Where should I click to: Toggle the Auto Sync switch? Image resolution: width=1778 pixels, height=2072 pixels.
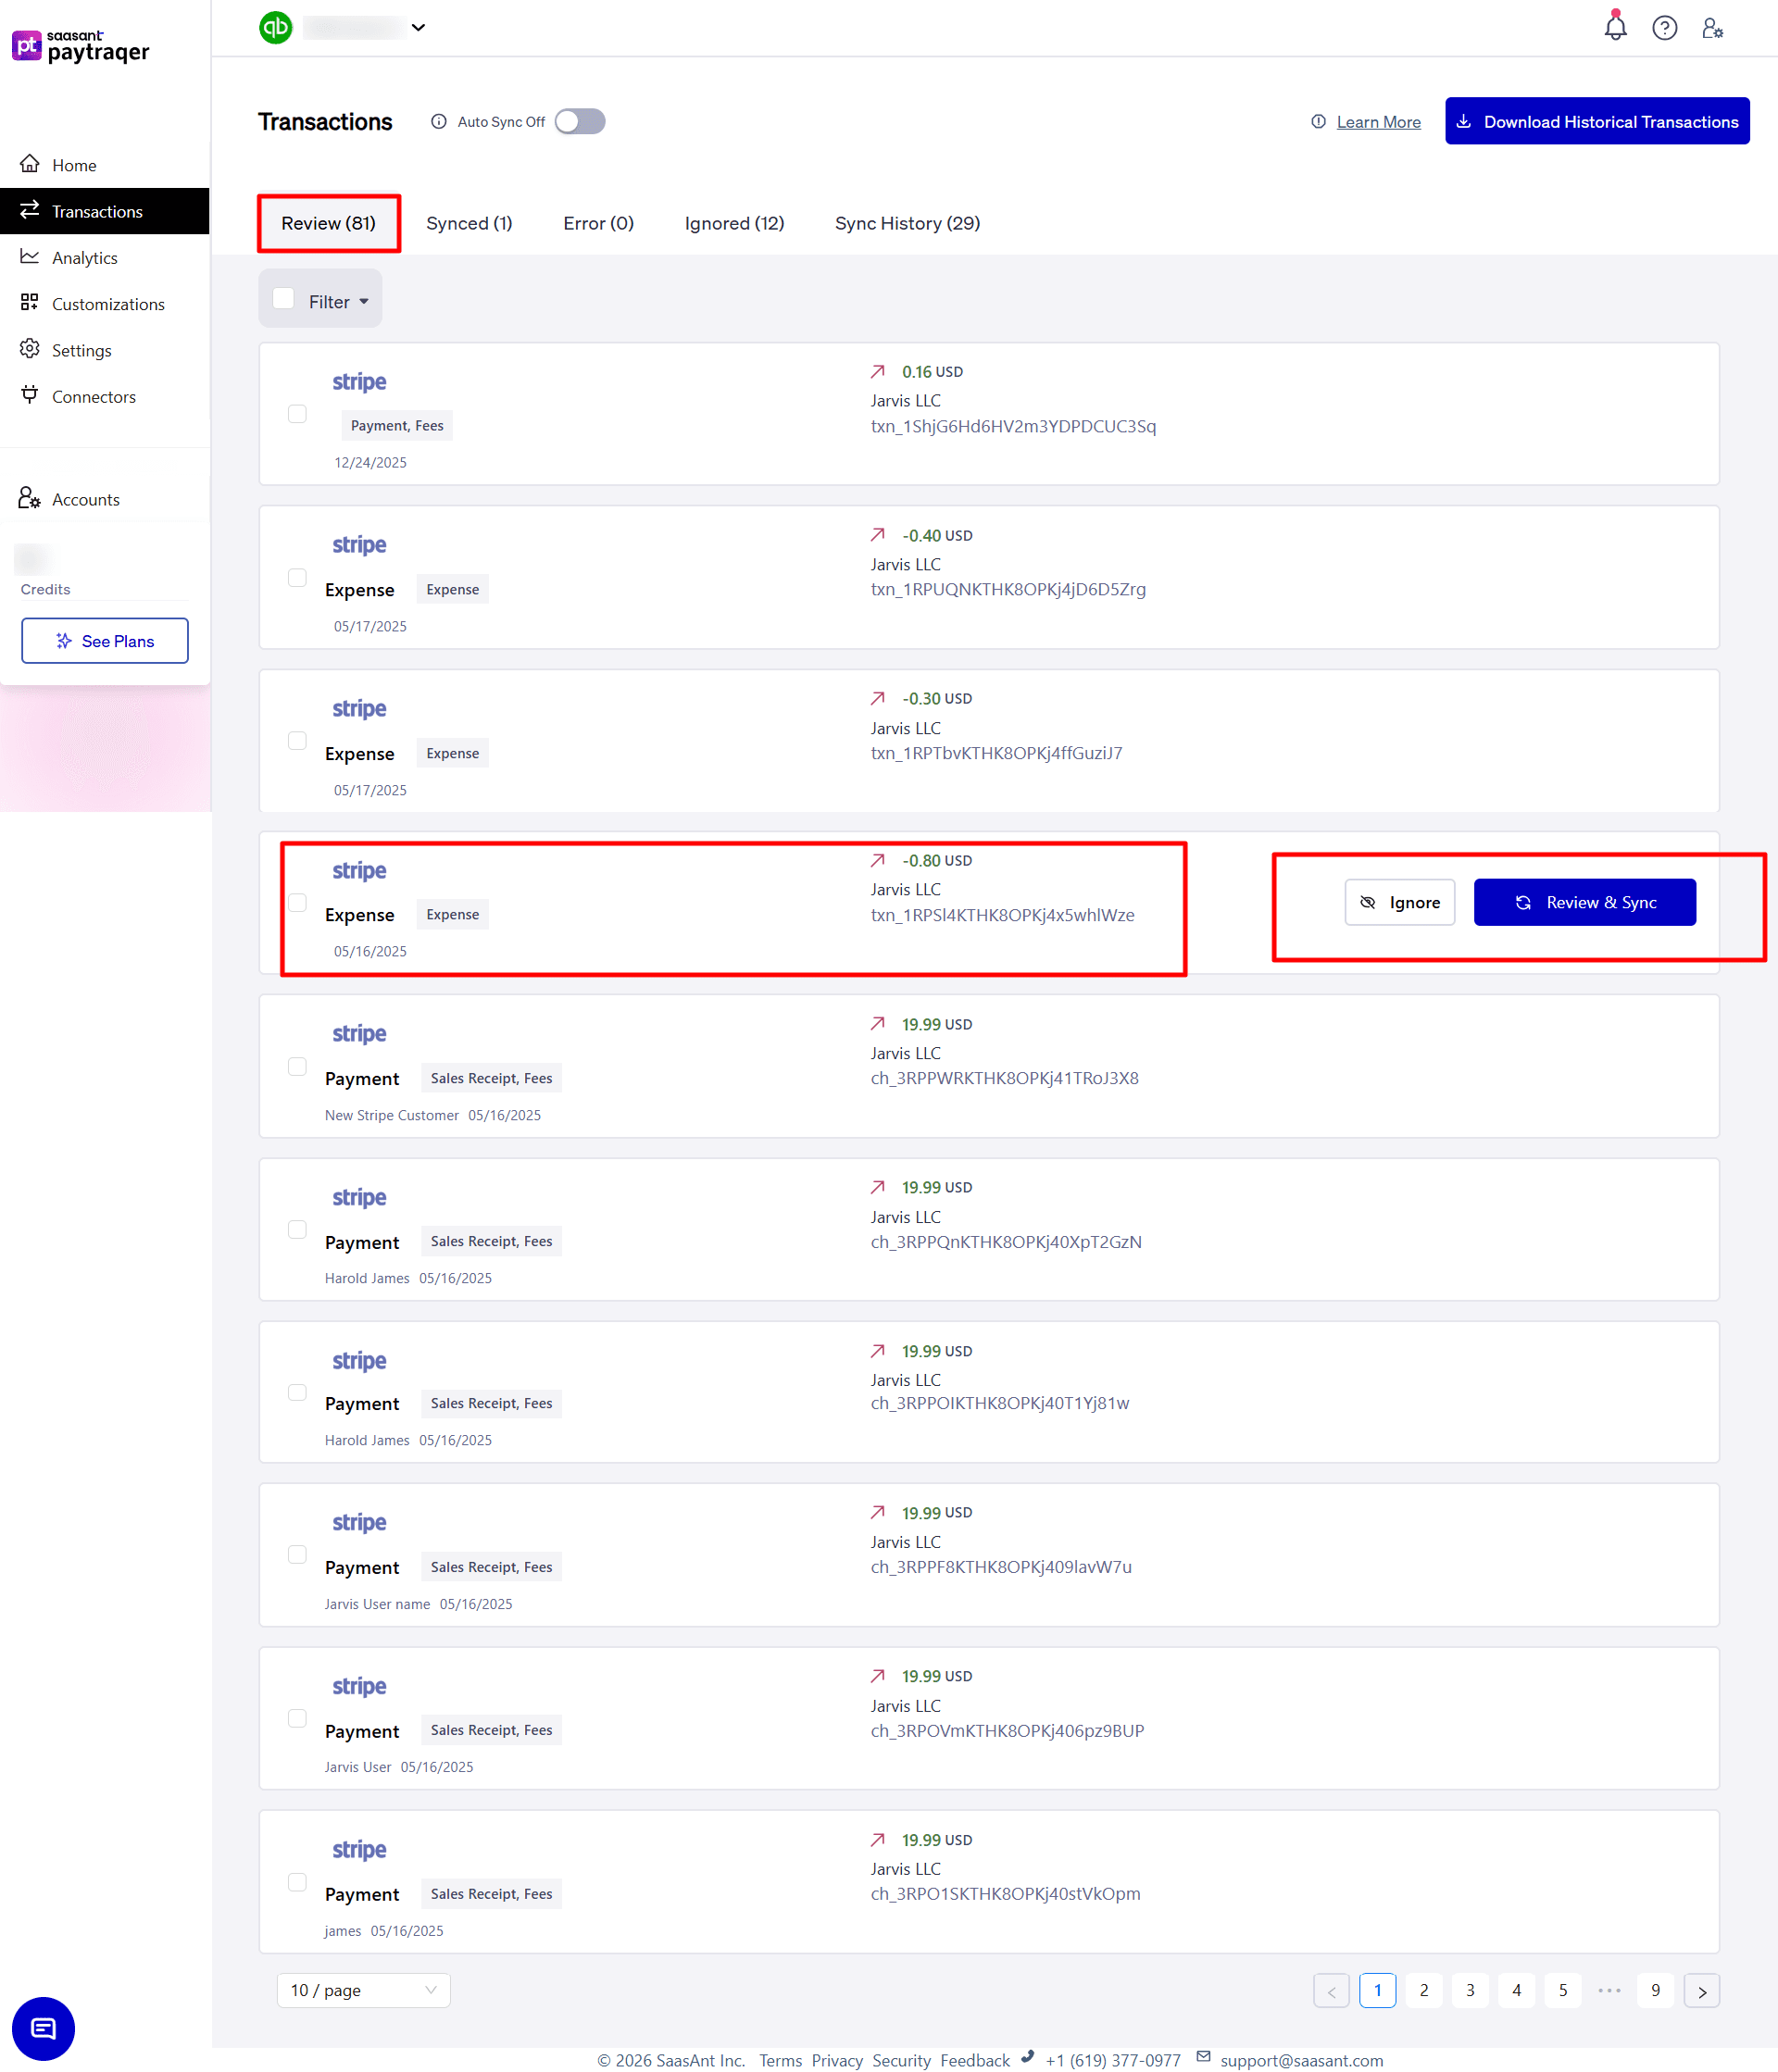pyautogui.click(x=580, y=122)
